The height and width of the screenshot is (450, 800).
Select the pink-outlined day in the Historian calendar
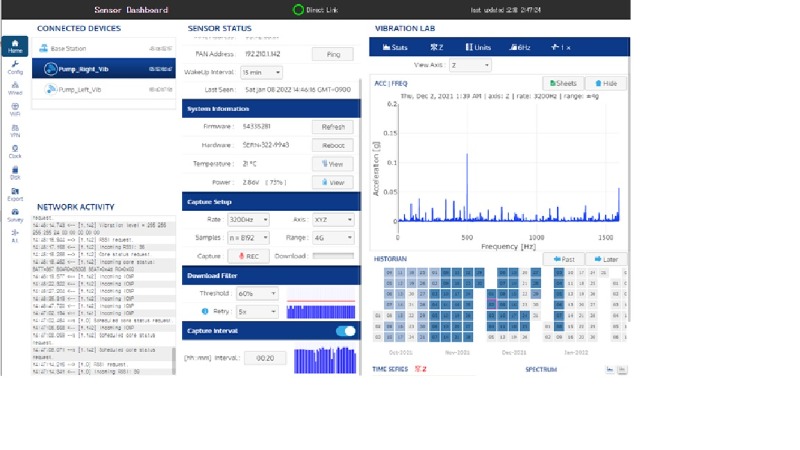pos(491,305)
